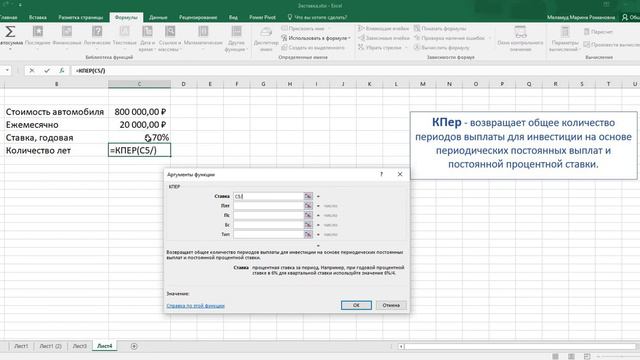Open the Name Manager

point(266,38)
